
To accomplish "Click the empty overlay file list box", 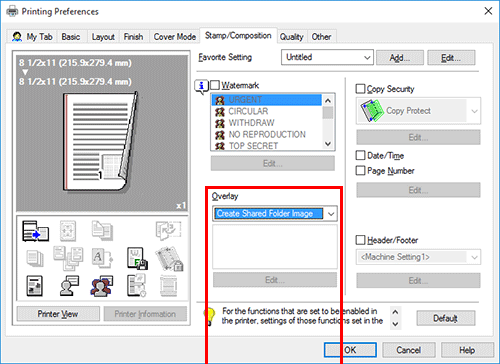I will point(275,246).
